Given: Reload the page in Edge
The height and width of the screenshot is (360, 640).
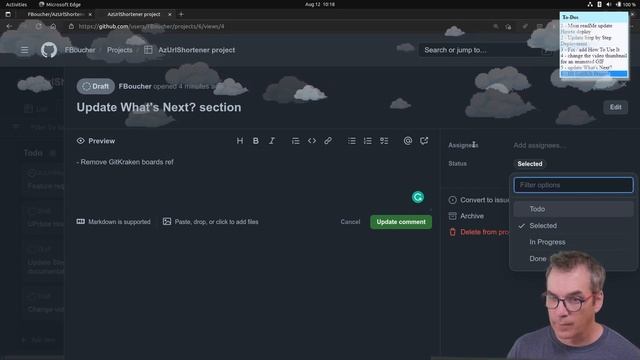Looking at the screenshot, I should 38,26.
